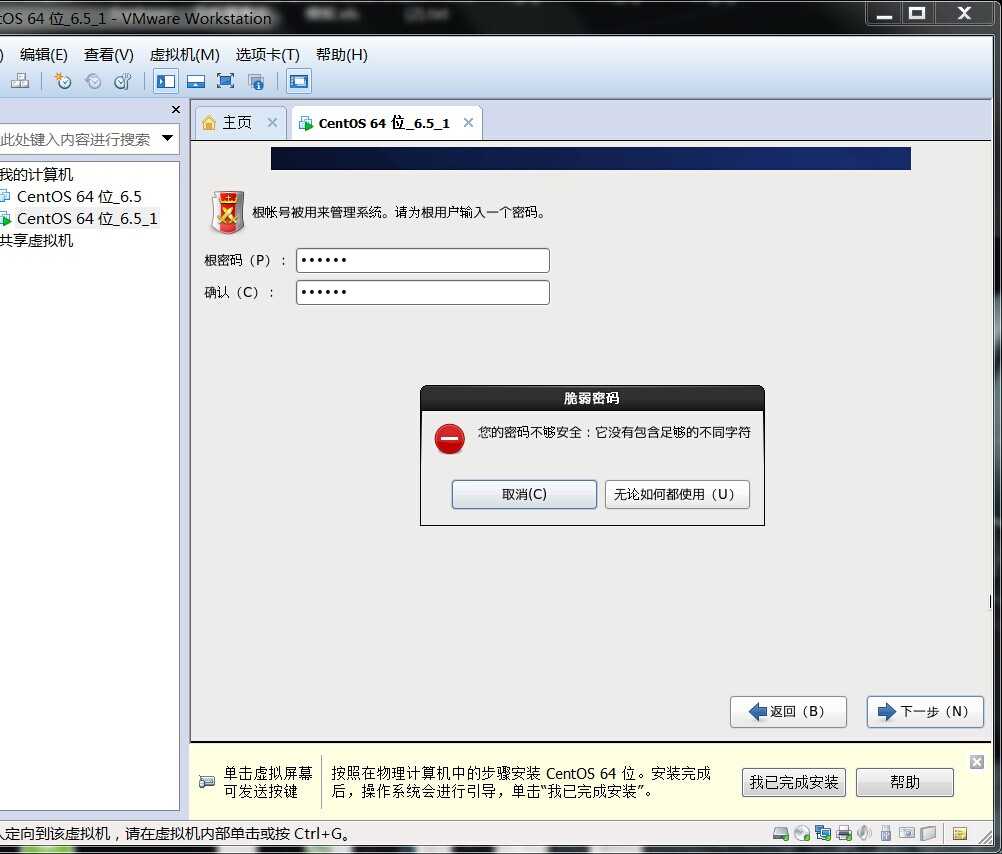The height and width of the screenshot is (854, 1002).
Task: Enter full screen mode icon
Action: [226, 81]
